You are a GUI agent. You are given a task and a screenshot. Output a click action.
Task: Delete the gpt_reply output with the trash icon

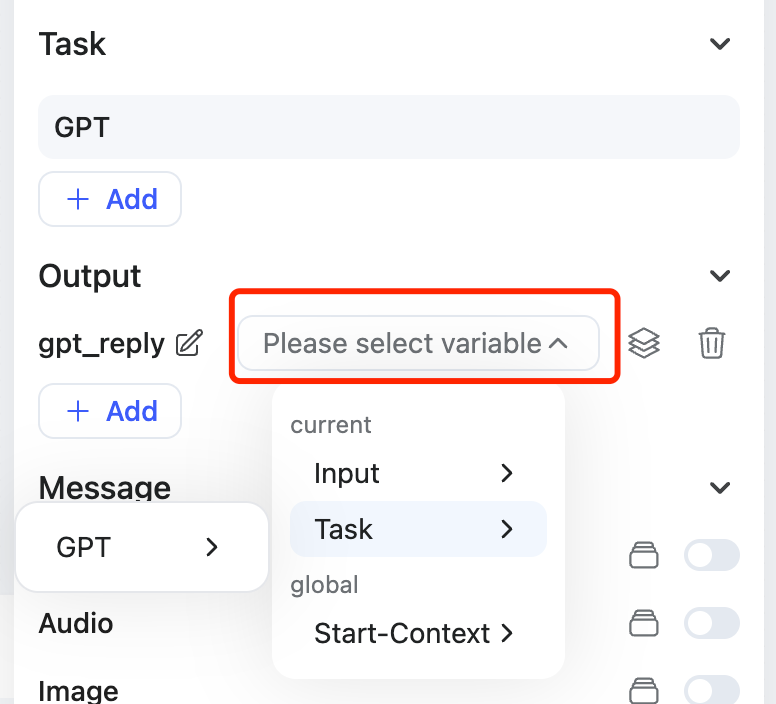(x=711, y=344)
